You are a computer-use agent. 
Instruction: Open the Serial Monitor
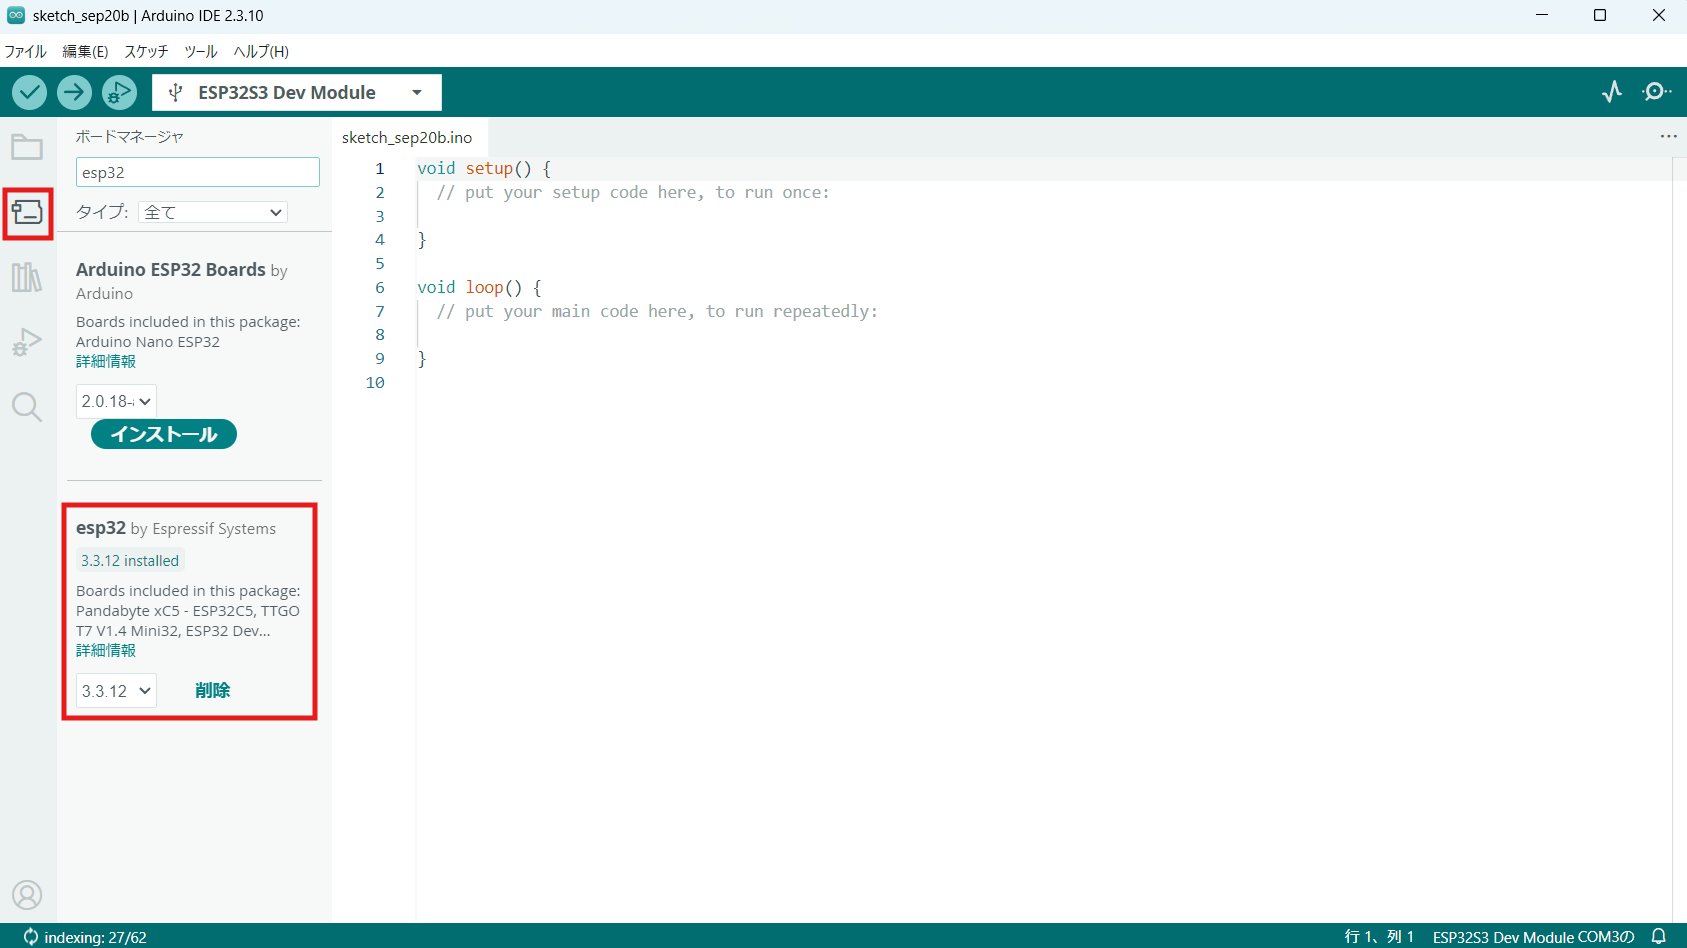point(1656,92)
